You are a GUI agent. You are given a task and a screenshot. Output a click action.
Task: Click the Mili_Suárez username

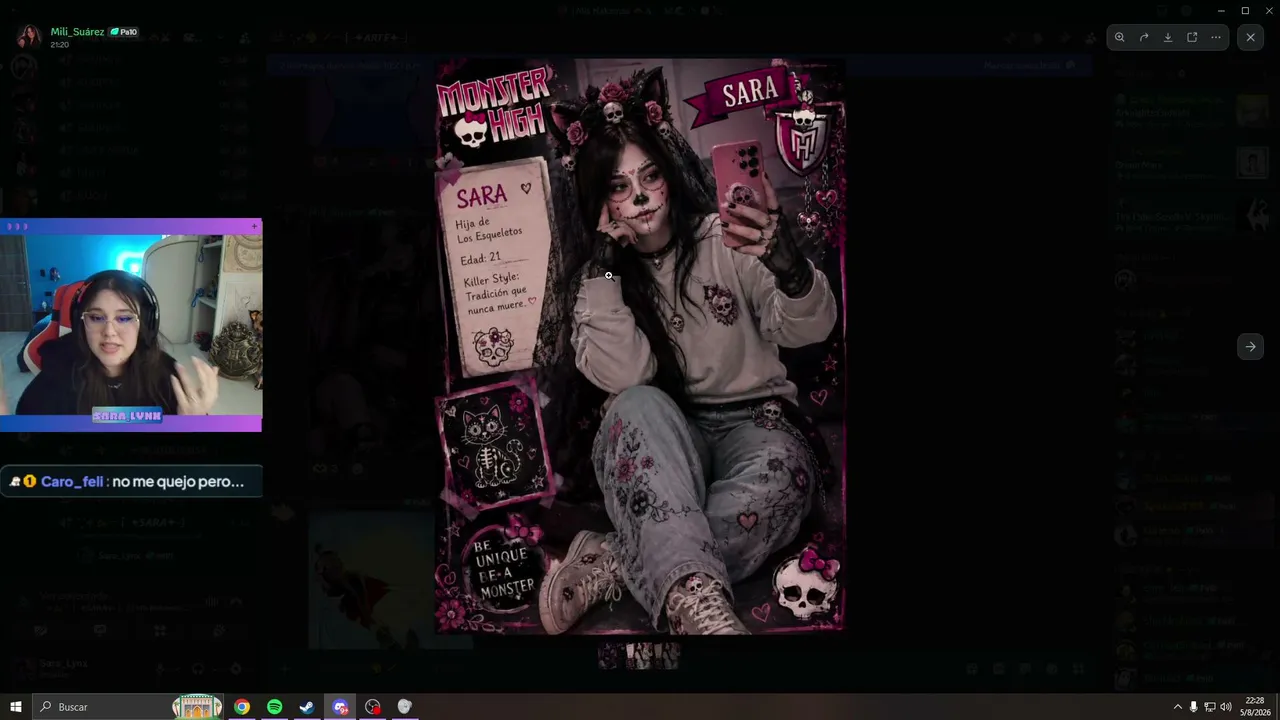point(77,32)
